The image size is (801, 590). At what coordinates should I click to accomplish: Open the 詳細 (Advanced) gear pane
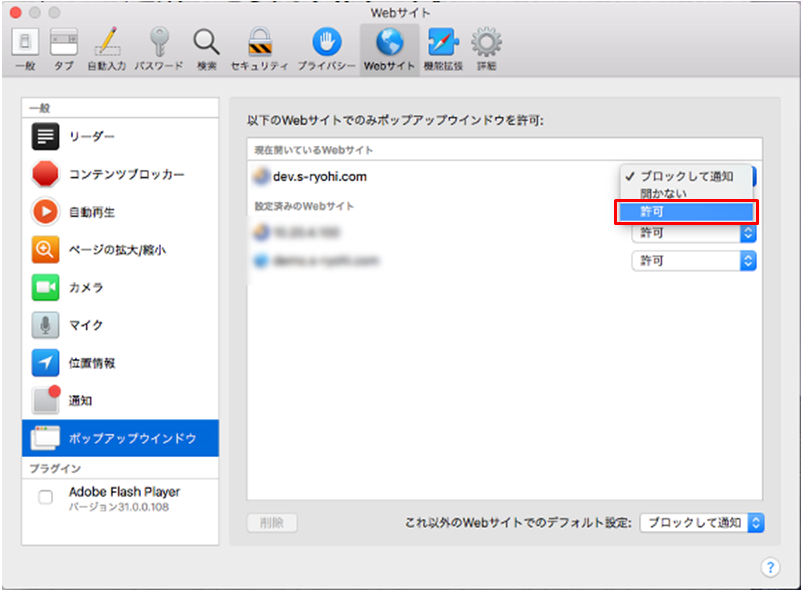click(x=486, y=50)
